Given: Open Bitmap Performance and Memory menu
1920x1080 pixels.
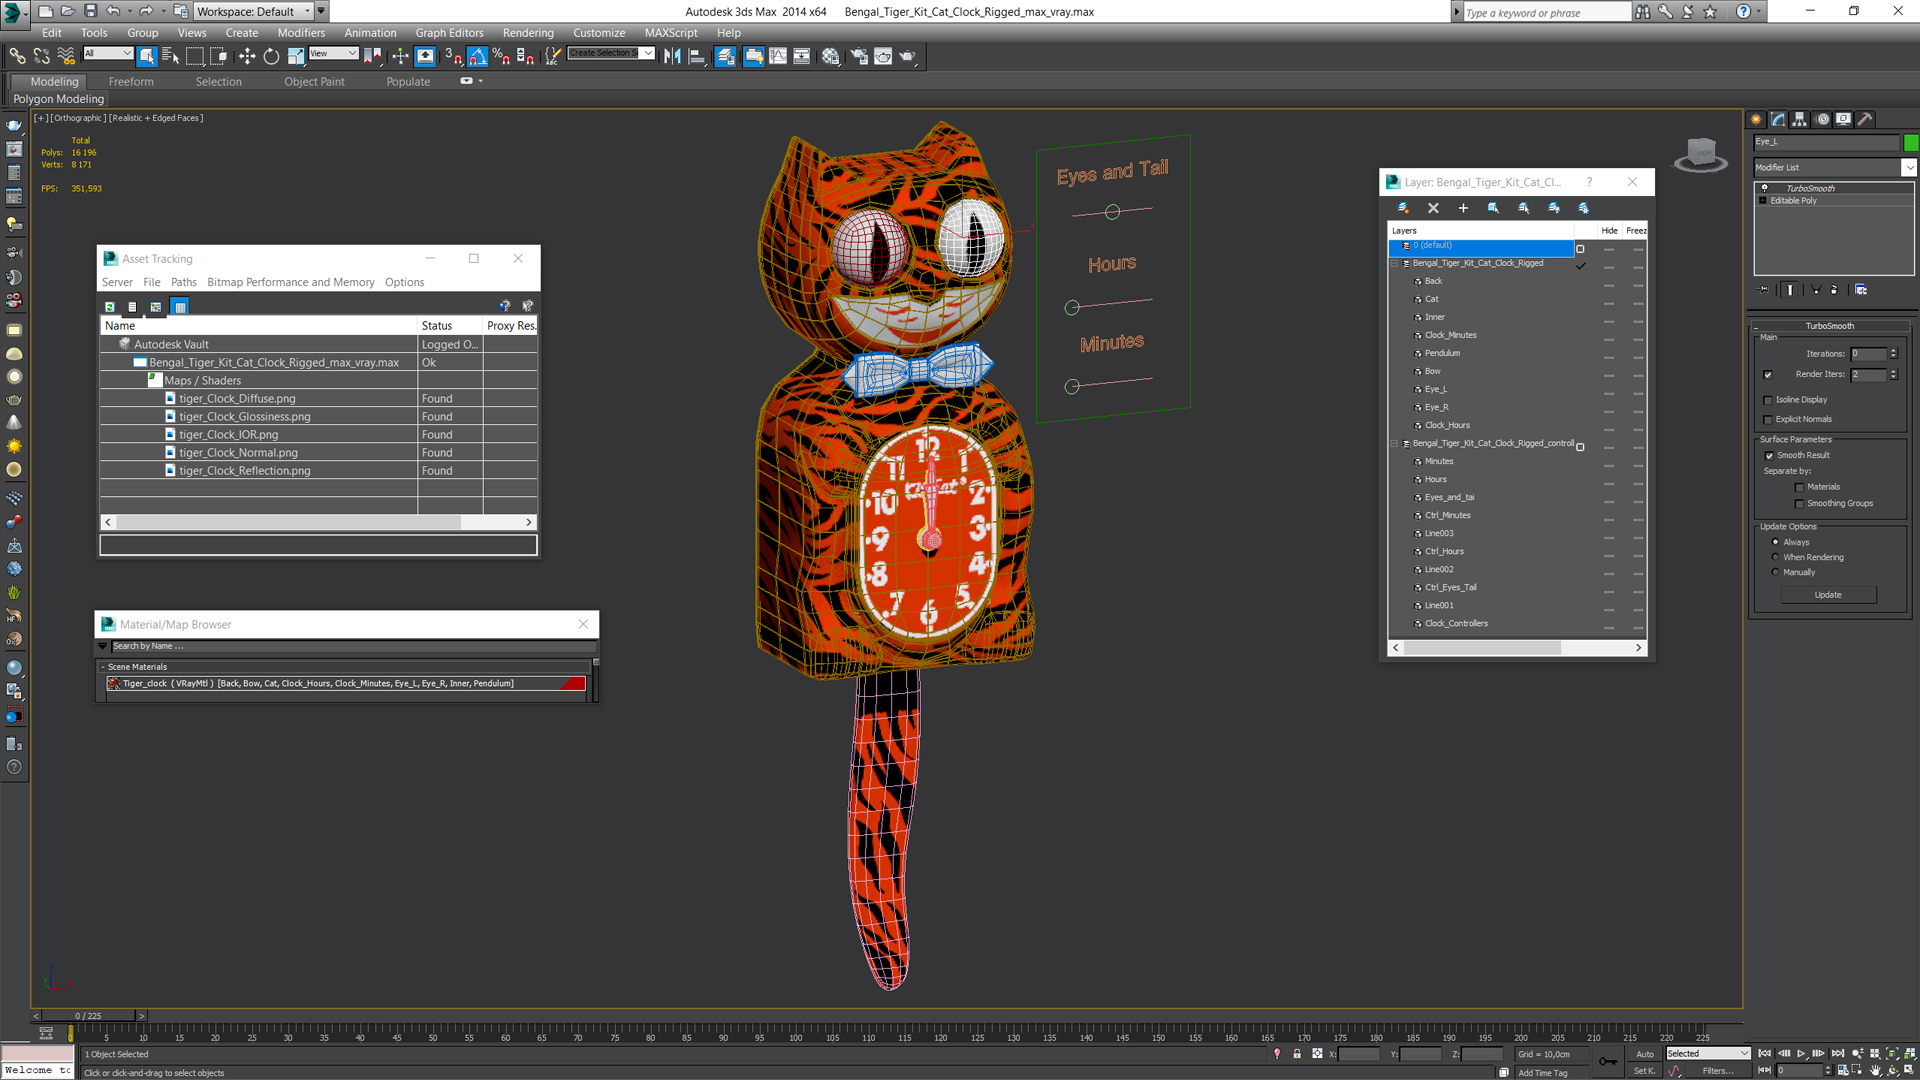Looking at the screenshot, I should click(x=290, y=282).
